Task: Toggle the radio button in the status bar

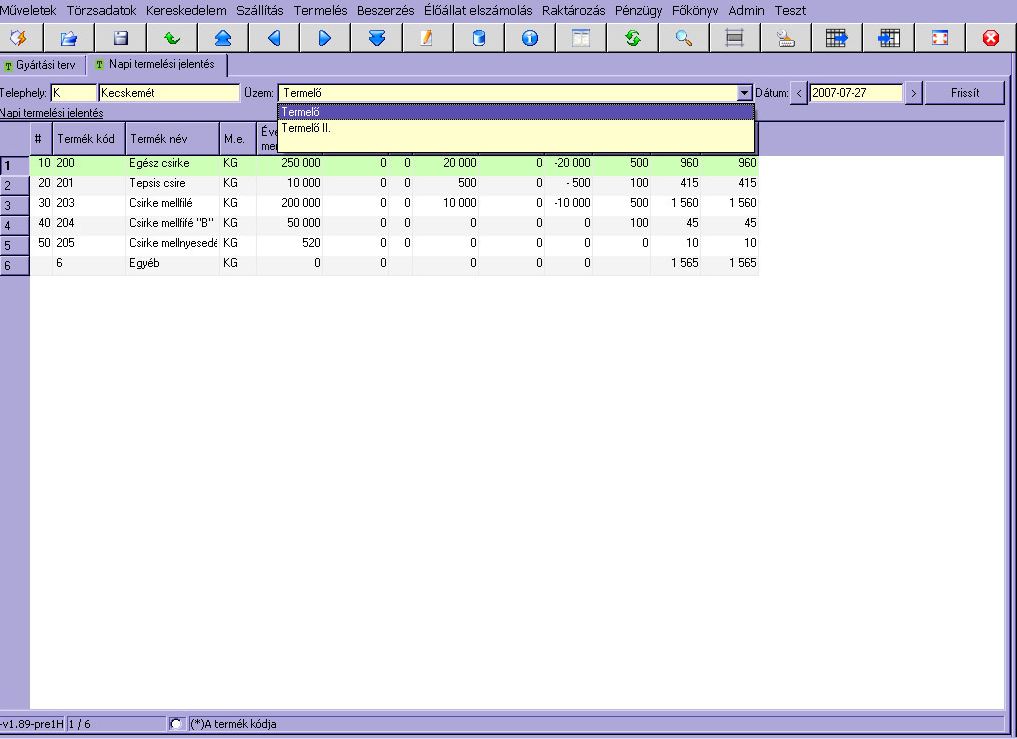Action: (177, 723)
